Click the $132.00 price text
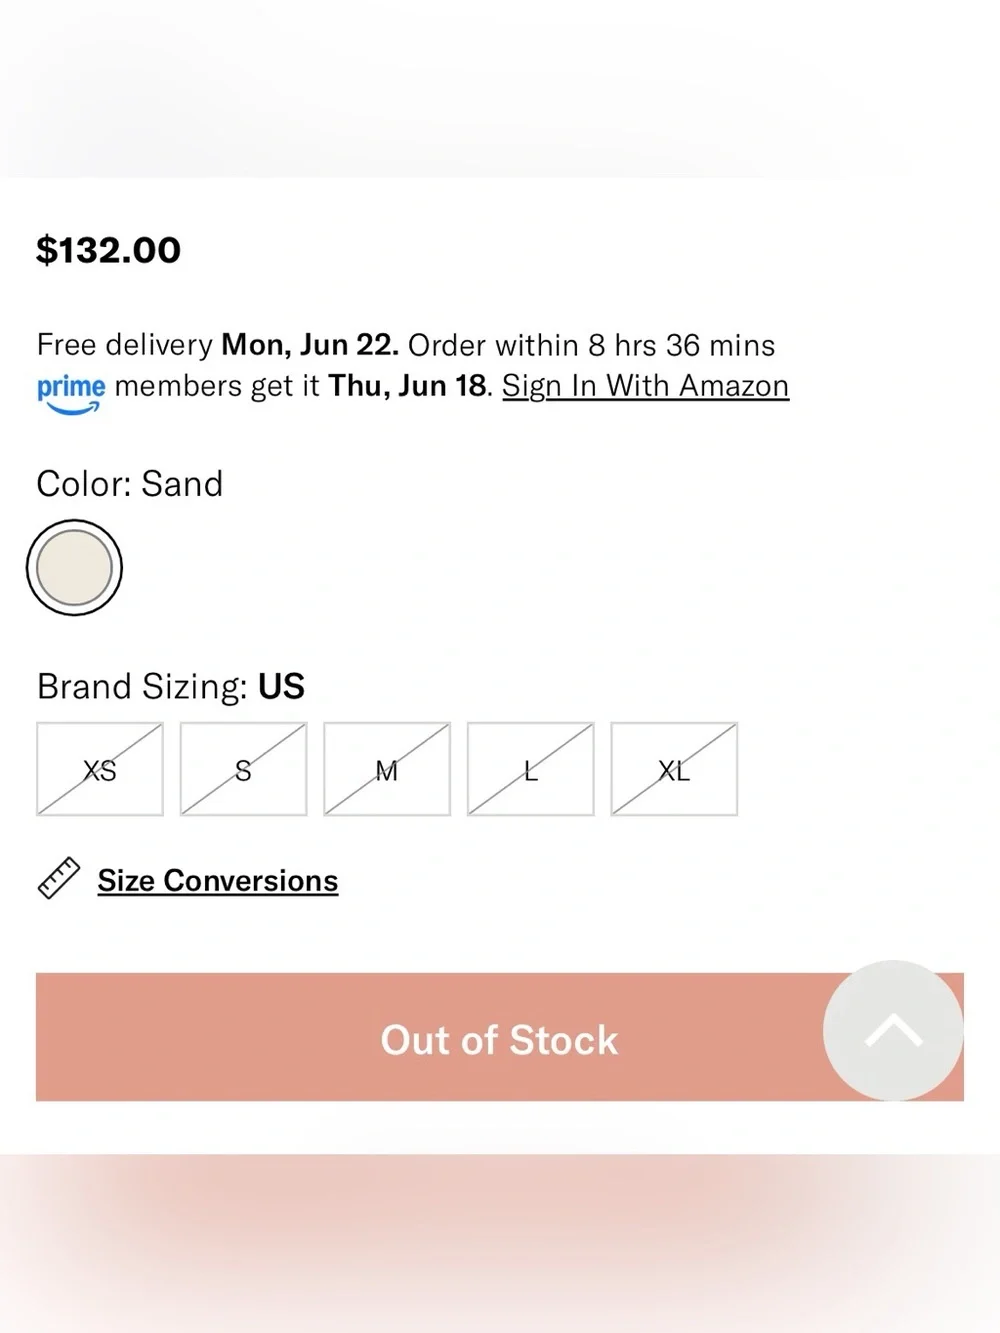This screenshot has width=1000, height=1333. pyautogui.click(x=109, y=250)
